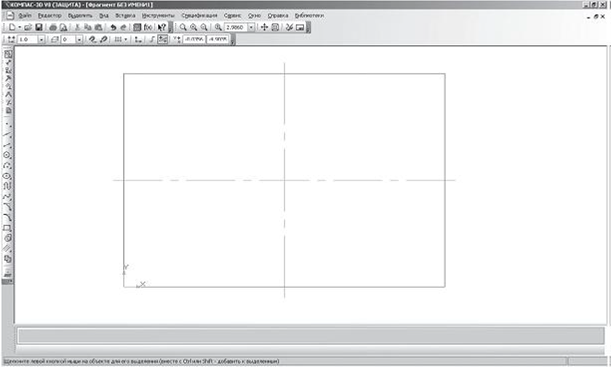Save the document using the floppy disk icon

click(39, 27)
